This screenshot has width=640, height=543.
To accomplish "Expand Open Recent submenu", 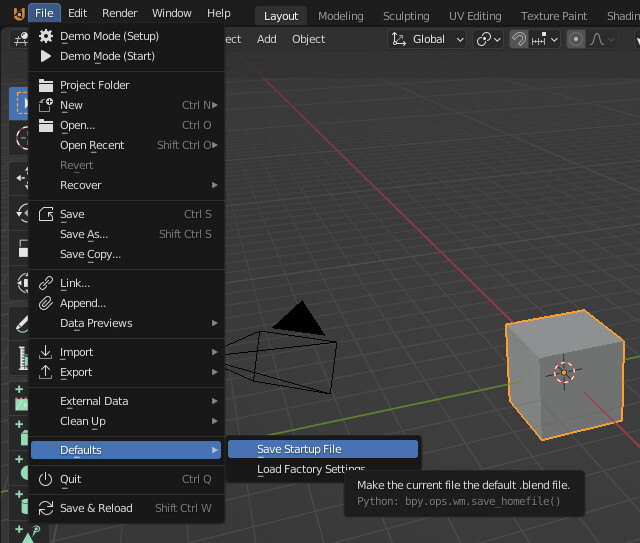I will click(127, 145).
